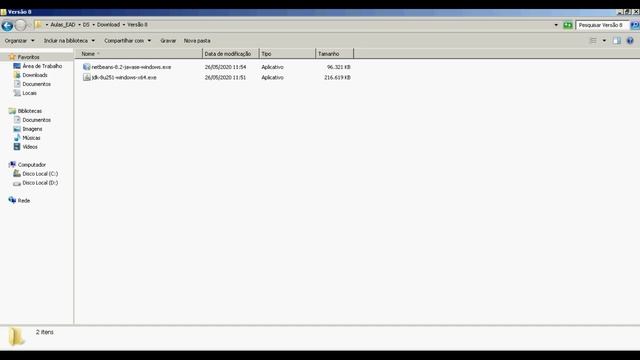Navigate to DS folder in breadcrumb

[86, 25]
